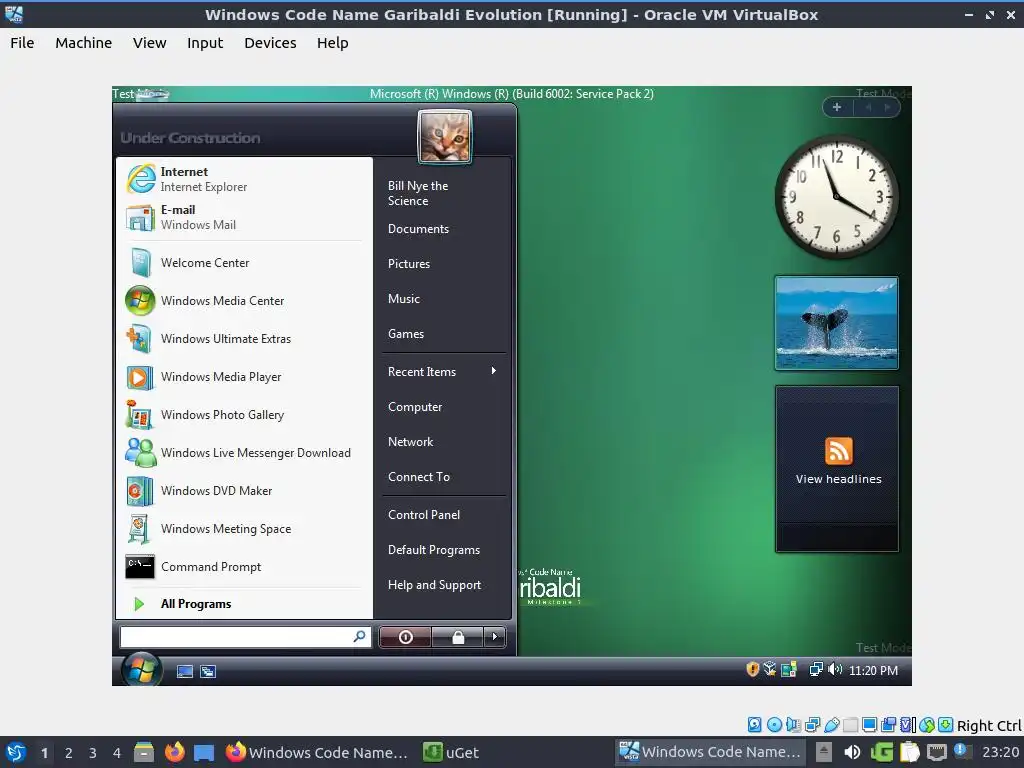Click the cat user account picture
1024x768 pixels.
point(445,136)
